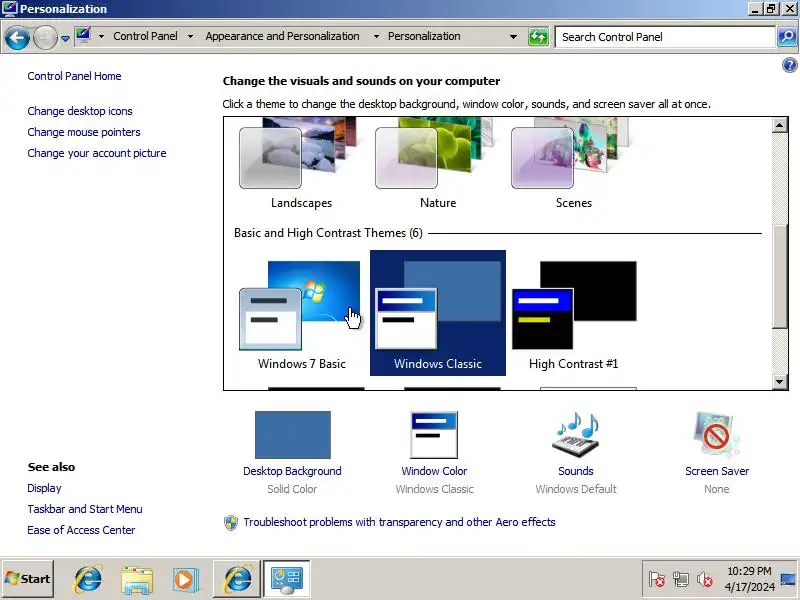Refresh the page with the green arrows icon
Image resolution: width=800 pixels, height=600 pixels.
point(538,37)
